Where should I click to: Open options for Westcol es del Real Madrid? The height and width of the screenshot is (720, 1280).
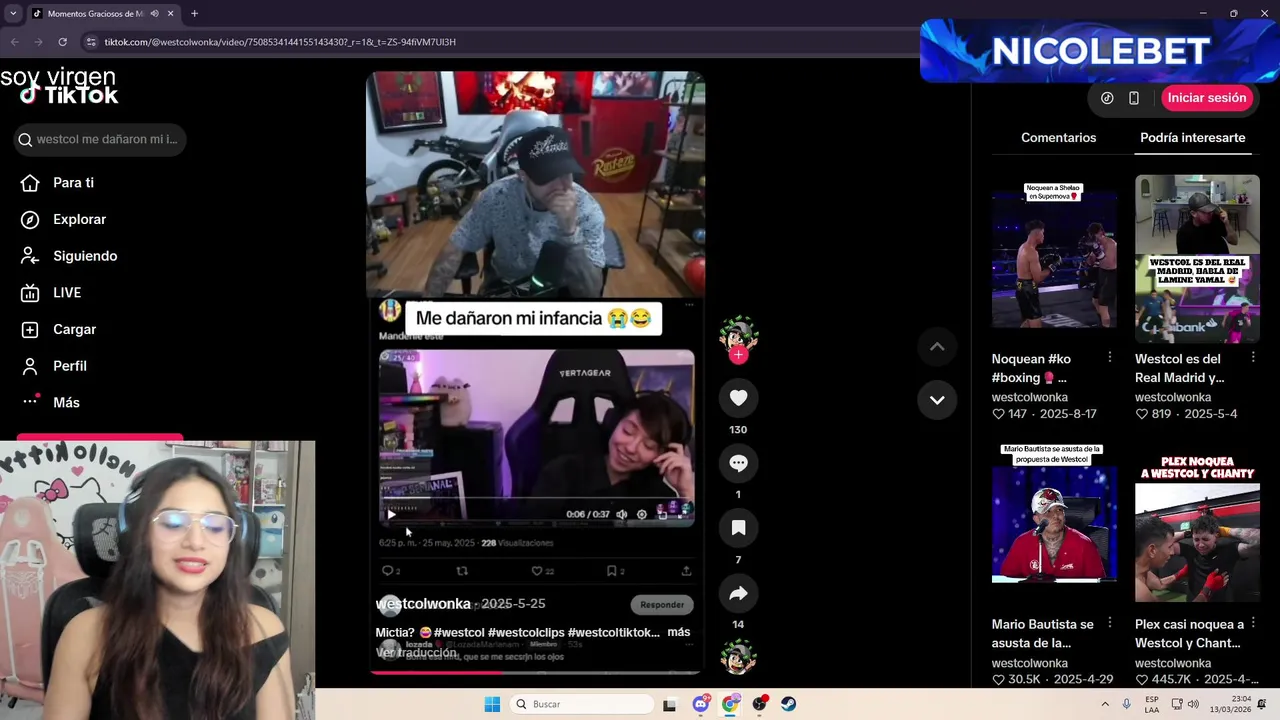click(x=1253, y=357)
